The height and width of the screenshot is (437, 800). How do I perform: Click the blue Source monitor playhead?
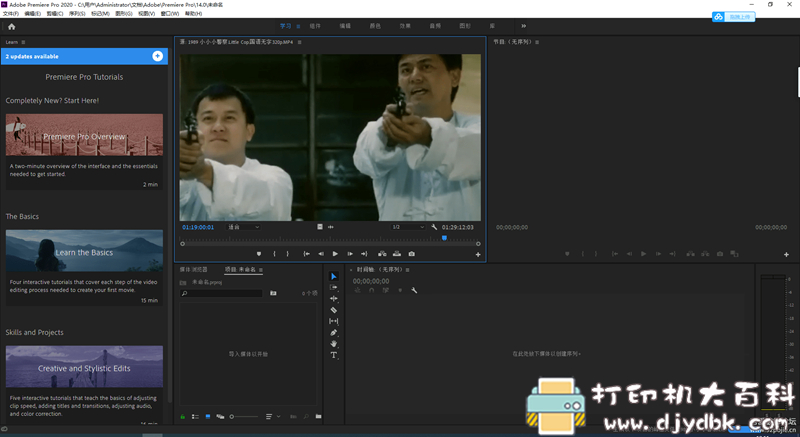pyautogui.click(x=444, y=238)
